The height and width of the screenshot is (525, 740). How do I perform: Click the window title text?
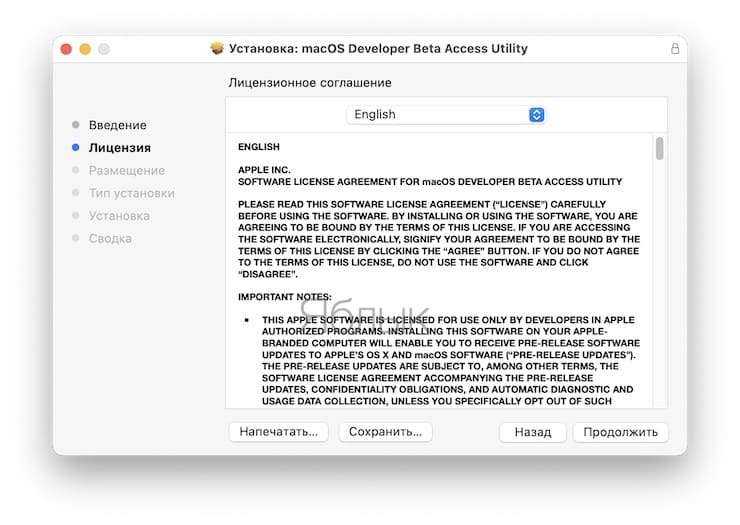pos(378,49)
